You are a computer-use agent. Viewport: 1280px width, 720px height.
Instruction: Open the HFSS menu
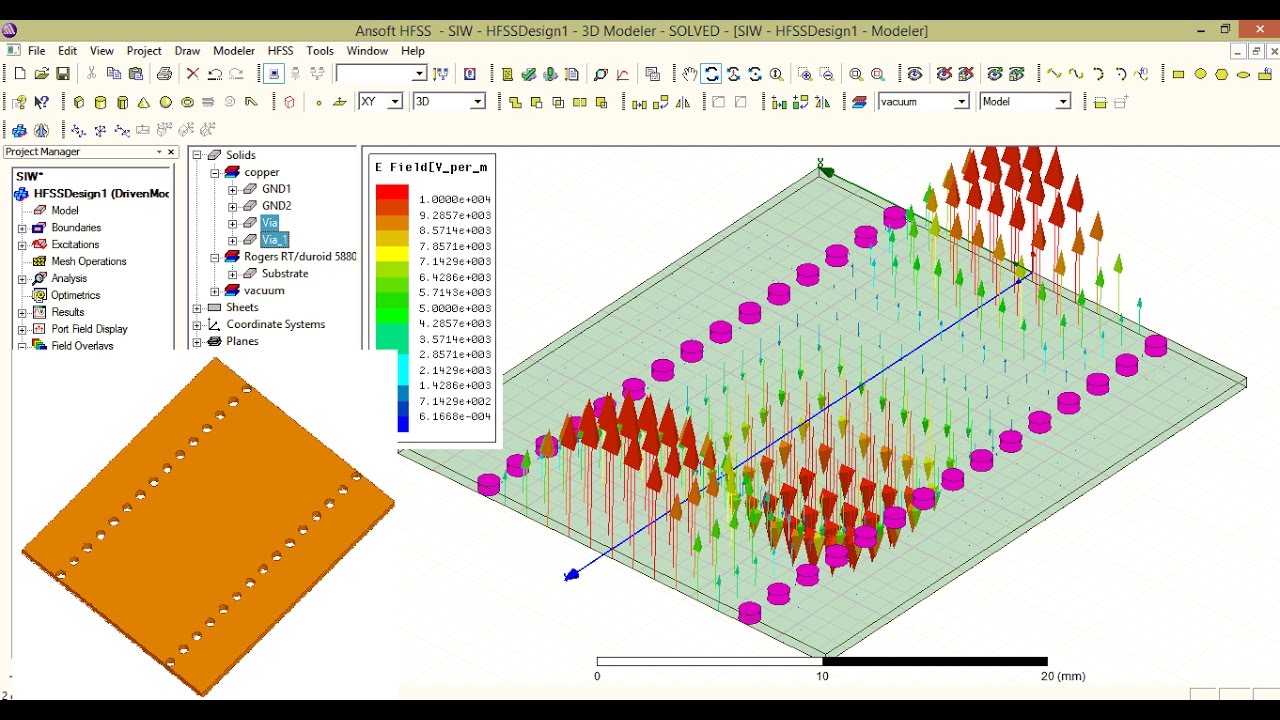pyautogui.click(x=281, y=51)
